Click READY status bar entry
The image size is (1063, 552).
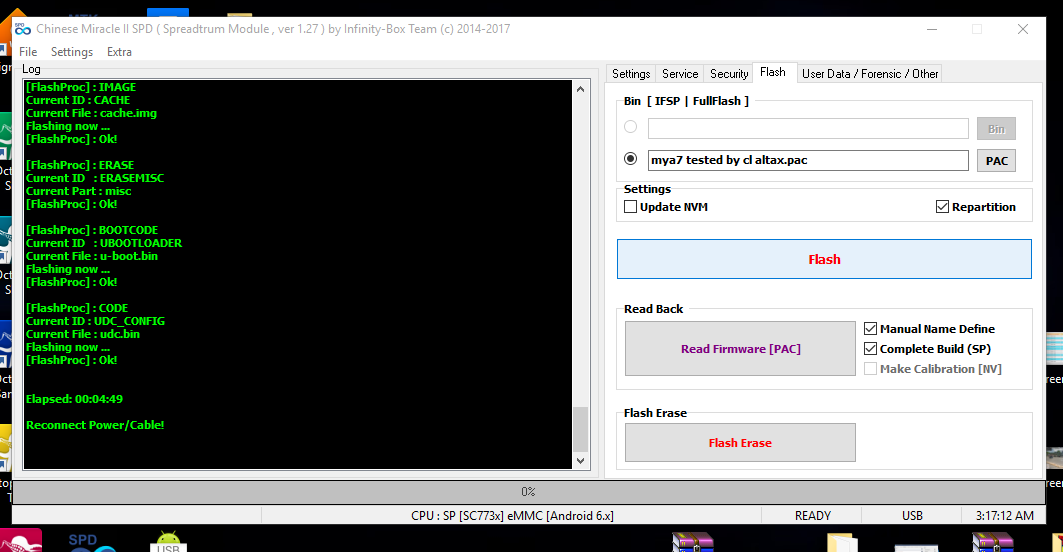coord(812,515)
